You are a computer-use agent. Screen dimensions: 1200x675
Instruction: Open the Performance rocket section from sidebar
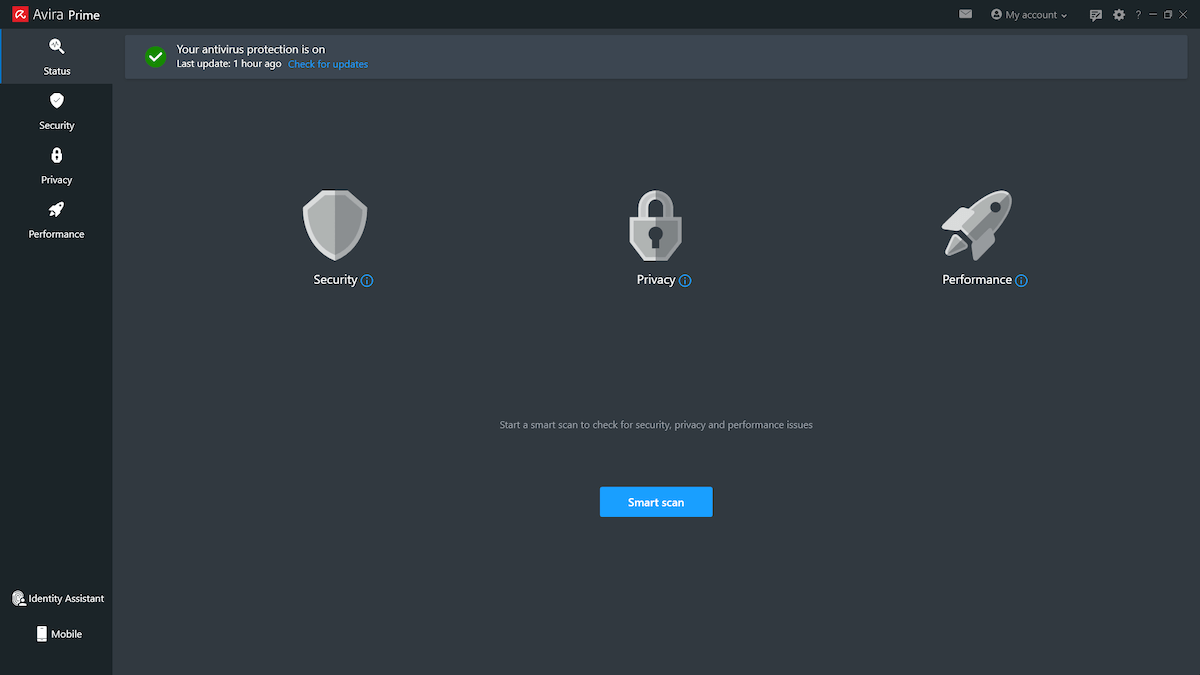[56, 209]
